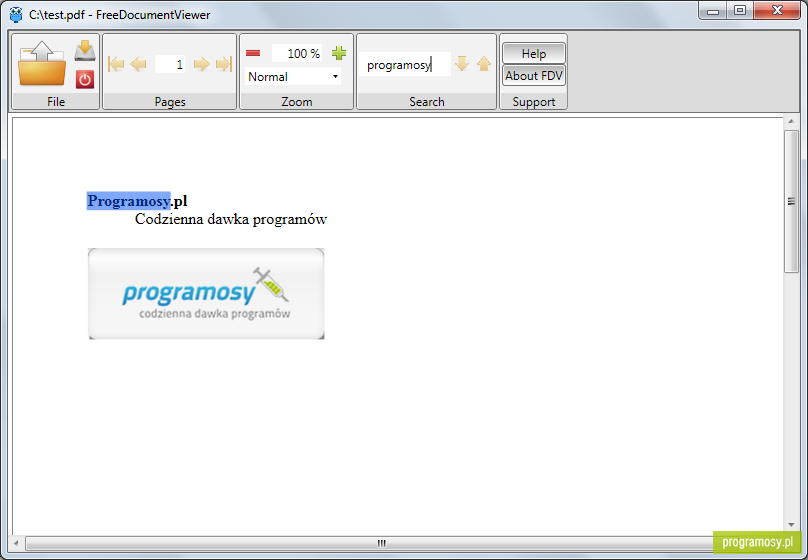This screenshot has width=808, height=560.
Task: Open the Help button
Action: 533,54
